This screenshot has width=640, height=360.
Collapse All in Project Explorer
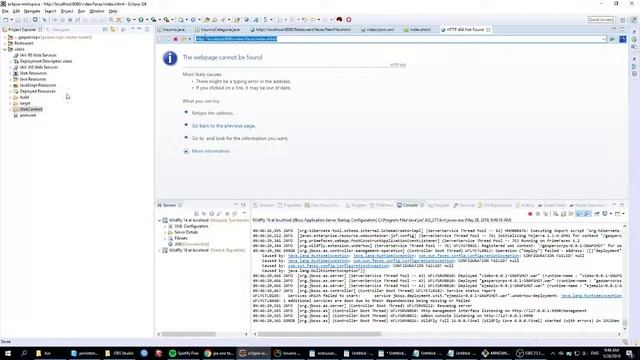(x=105, y=29)
